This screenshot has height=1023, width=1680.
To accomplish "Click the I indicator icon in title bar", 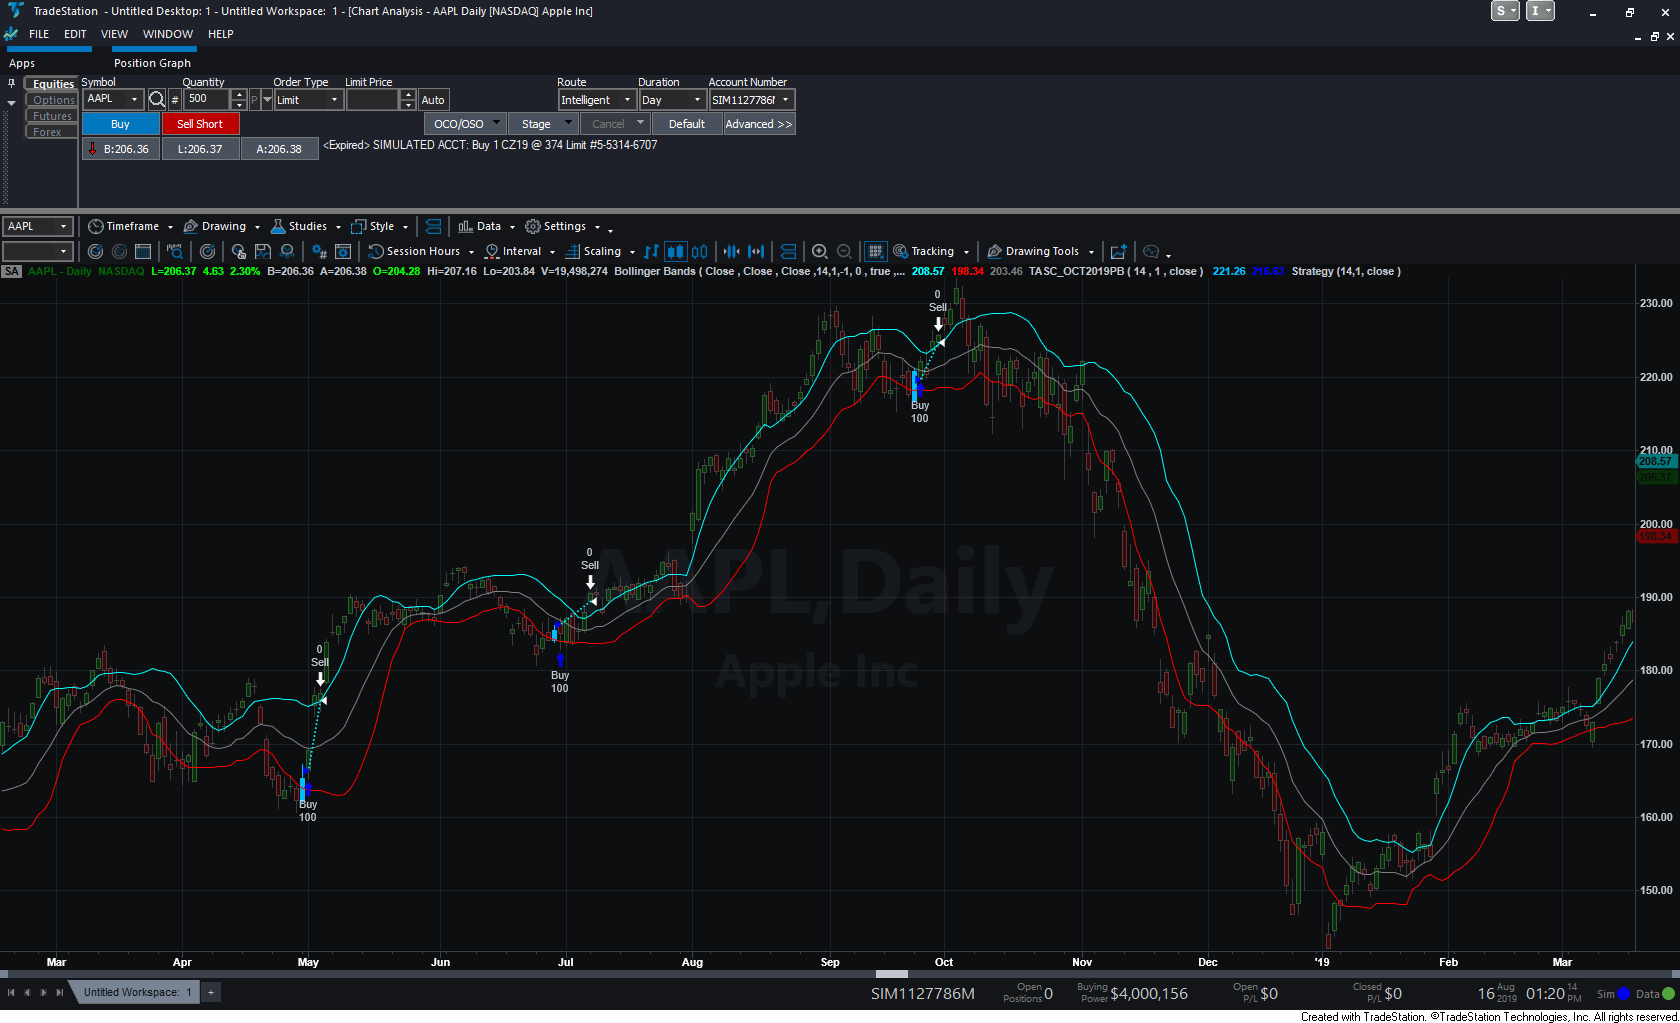I will coord(1540,11).
